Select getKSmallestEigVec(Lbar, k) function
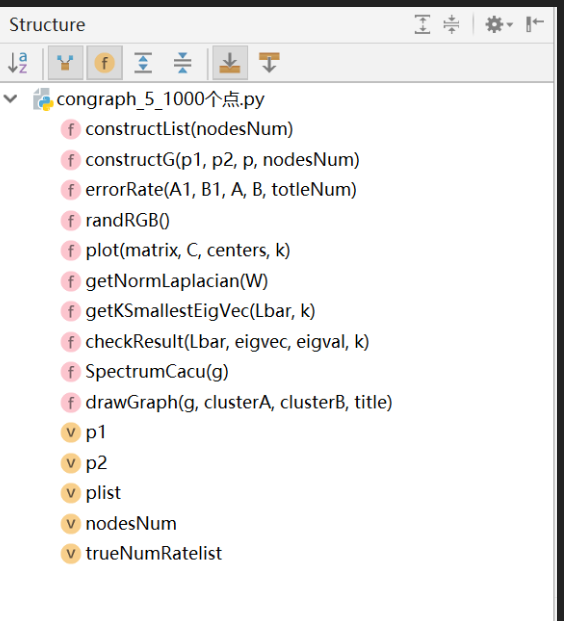564x621 pixels. (200, 311)
